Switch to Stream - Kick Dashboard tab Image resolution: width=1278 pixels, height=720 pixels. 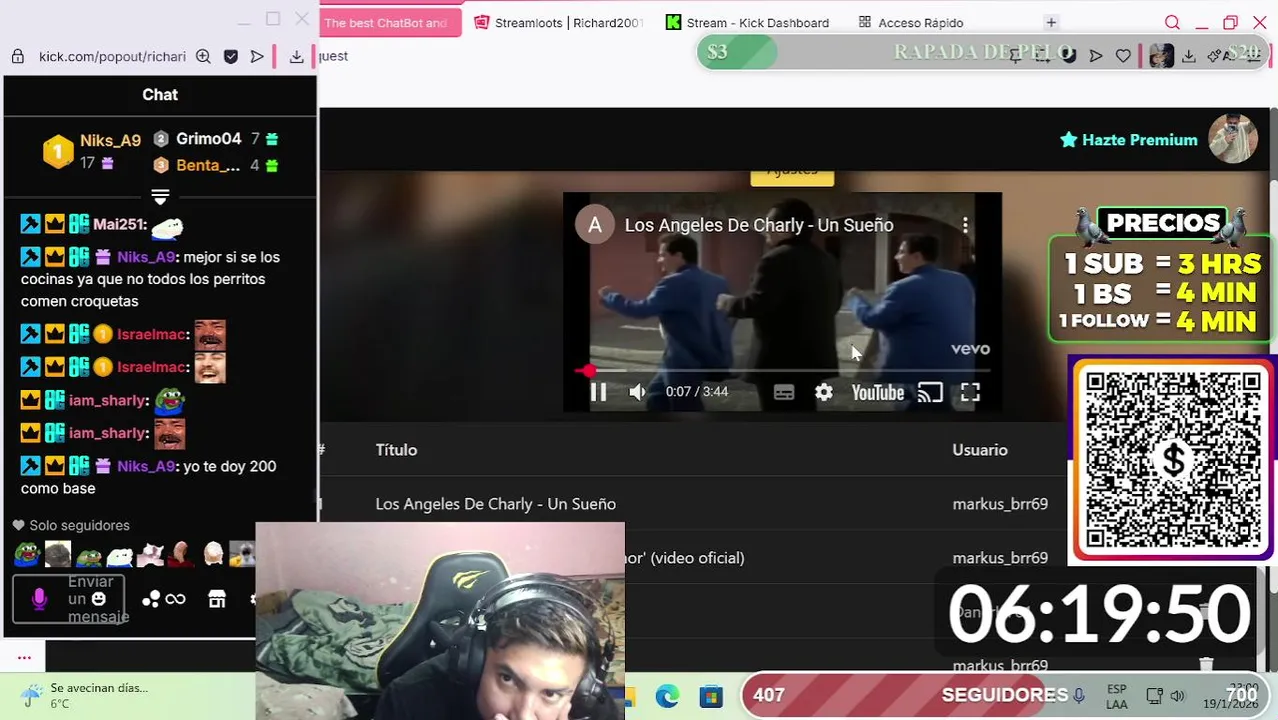click(747, 22)
